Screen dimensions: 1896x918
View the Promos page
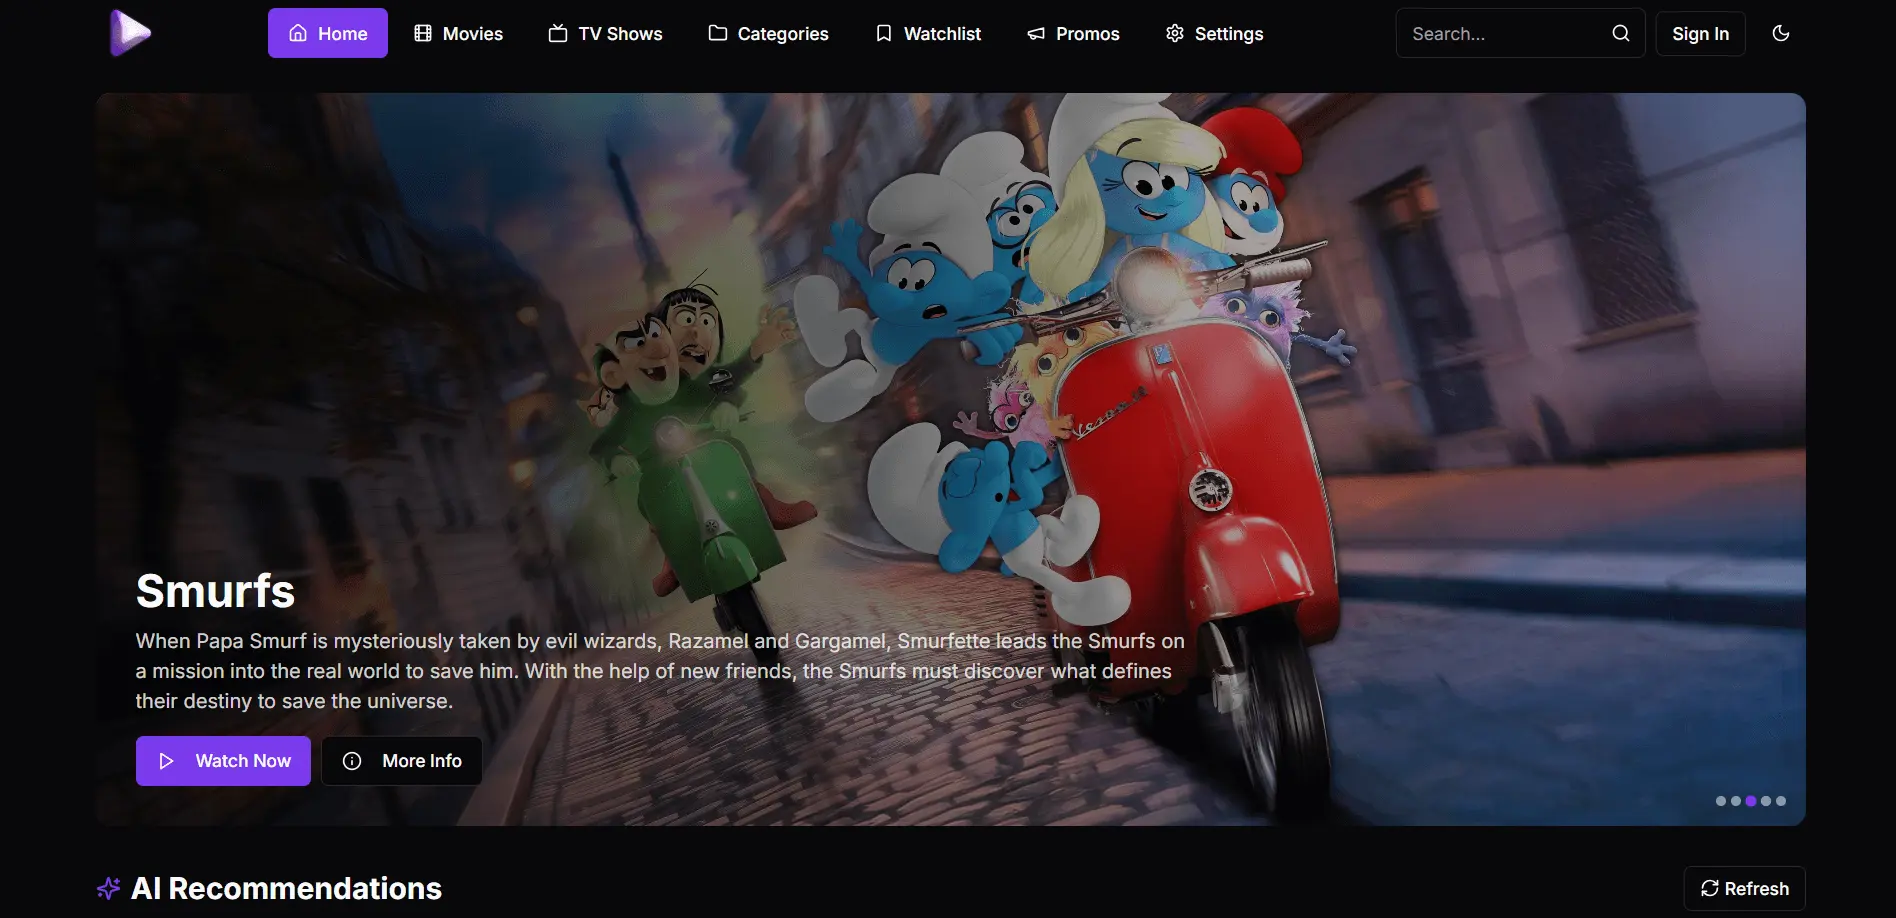point(1073,33)
